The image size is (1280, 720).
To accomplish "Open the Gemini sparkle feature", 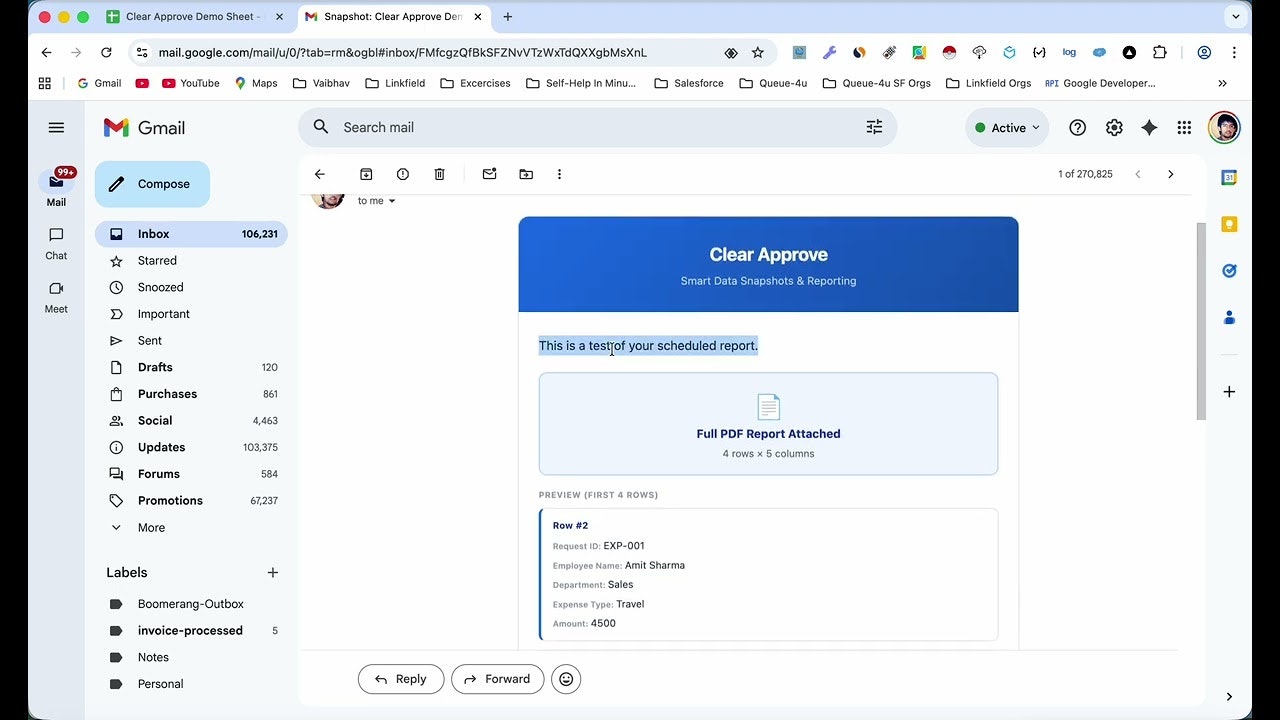I will point(1149,127).
